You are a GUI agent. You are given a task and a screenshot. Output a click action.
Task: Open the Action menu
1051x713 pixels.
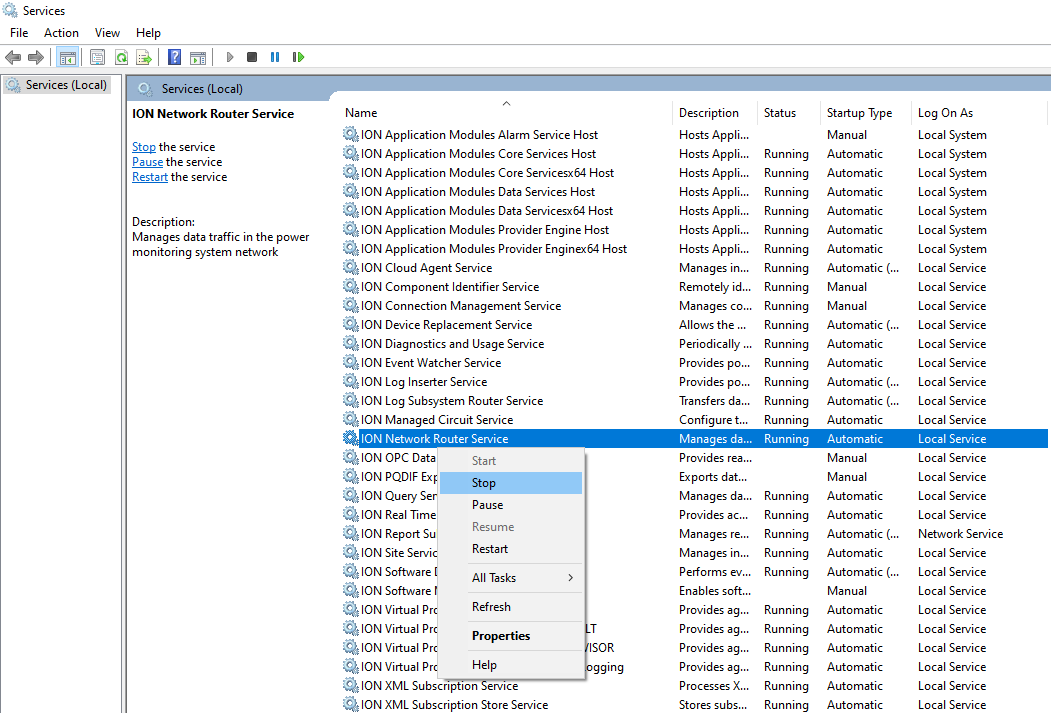61,33
